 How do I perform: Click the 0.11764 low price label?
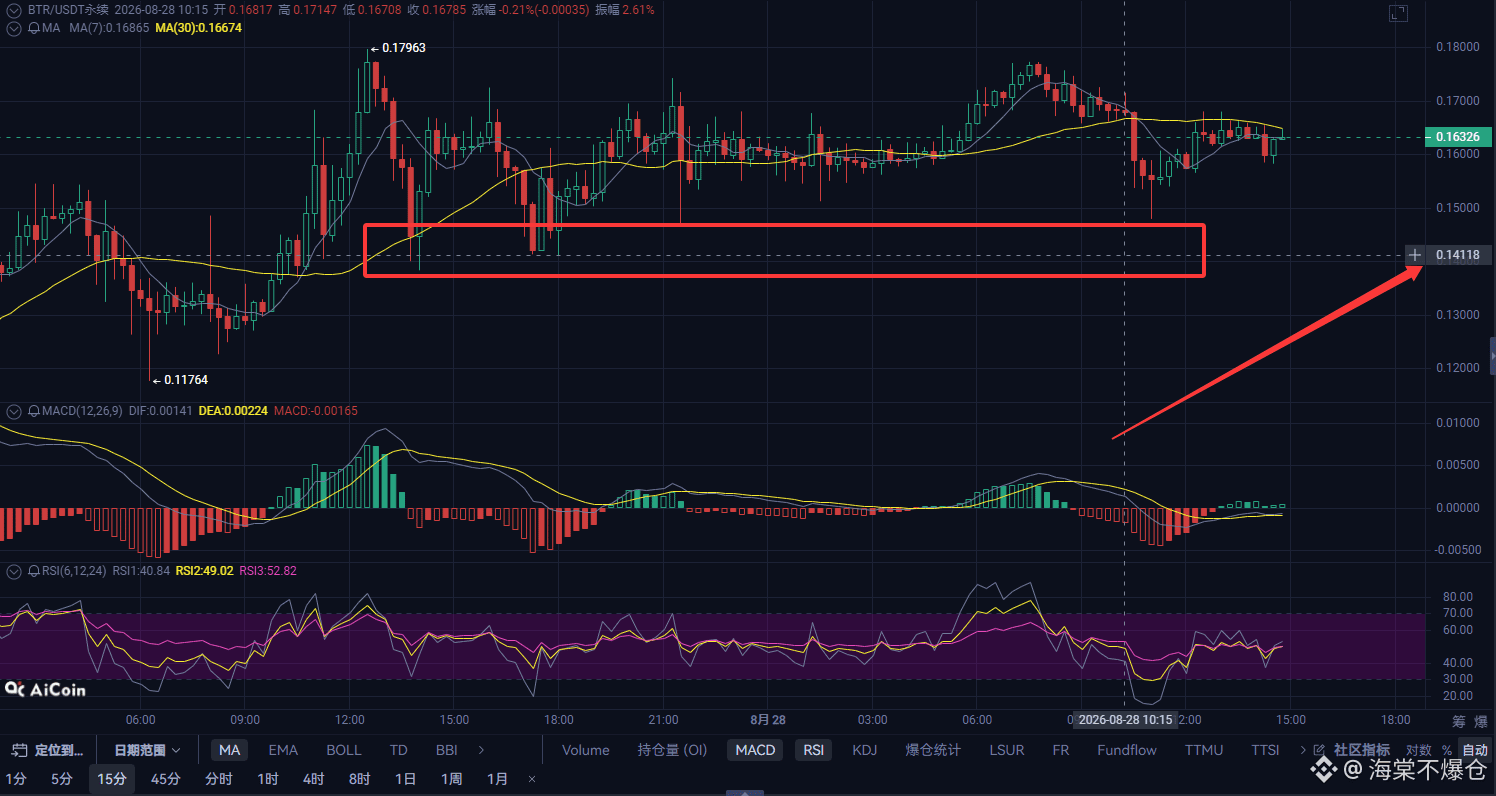tap(186, 380)
